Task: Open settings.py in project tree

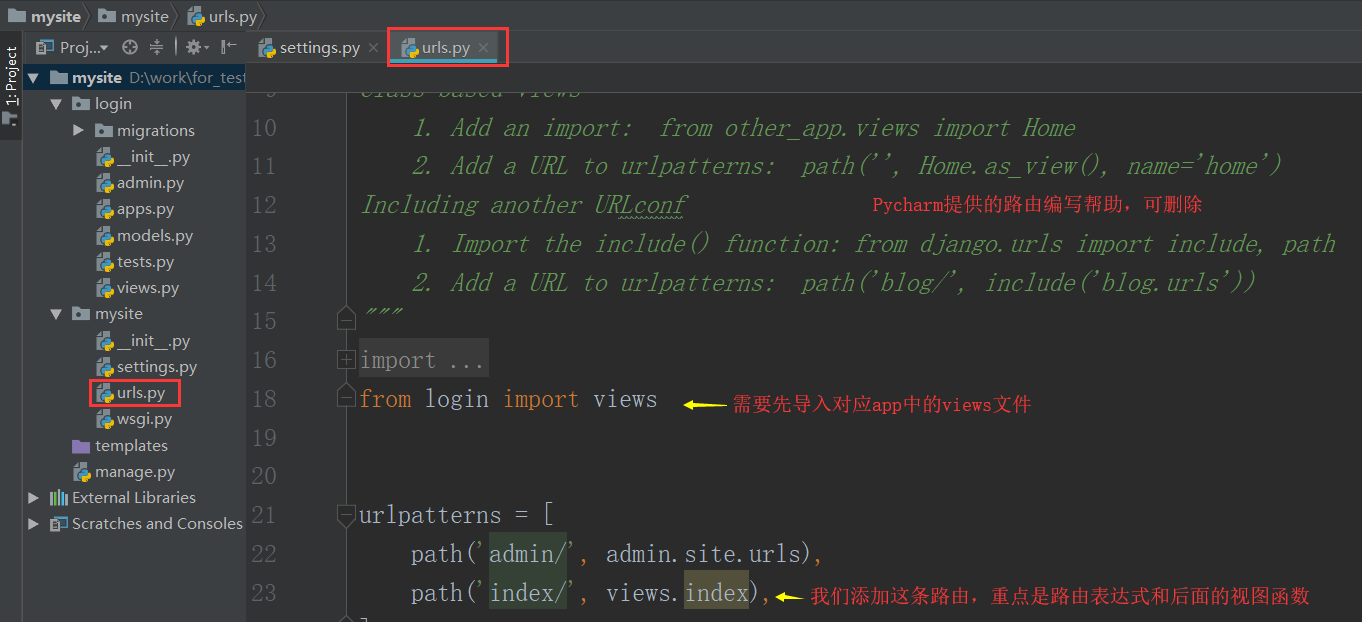Action: tap(147, 367)
